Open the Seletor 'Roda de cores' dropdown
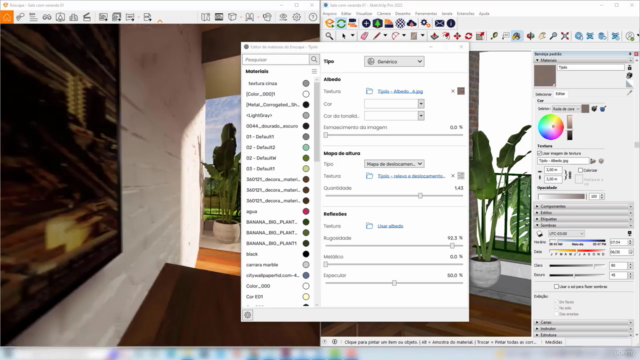The image size is (640, 360). pos(566,109)
